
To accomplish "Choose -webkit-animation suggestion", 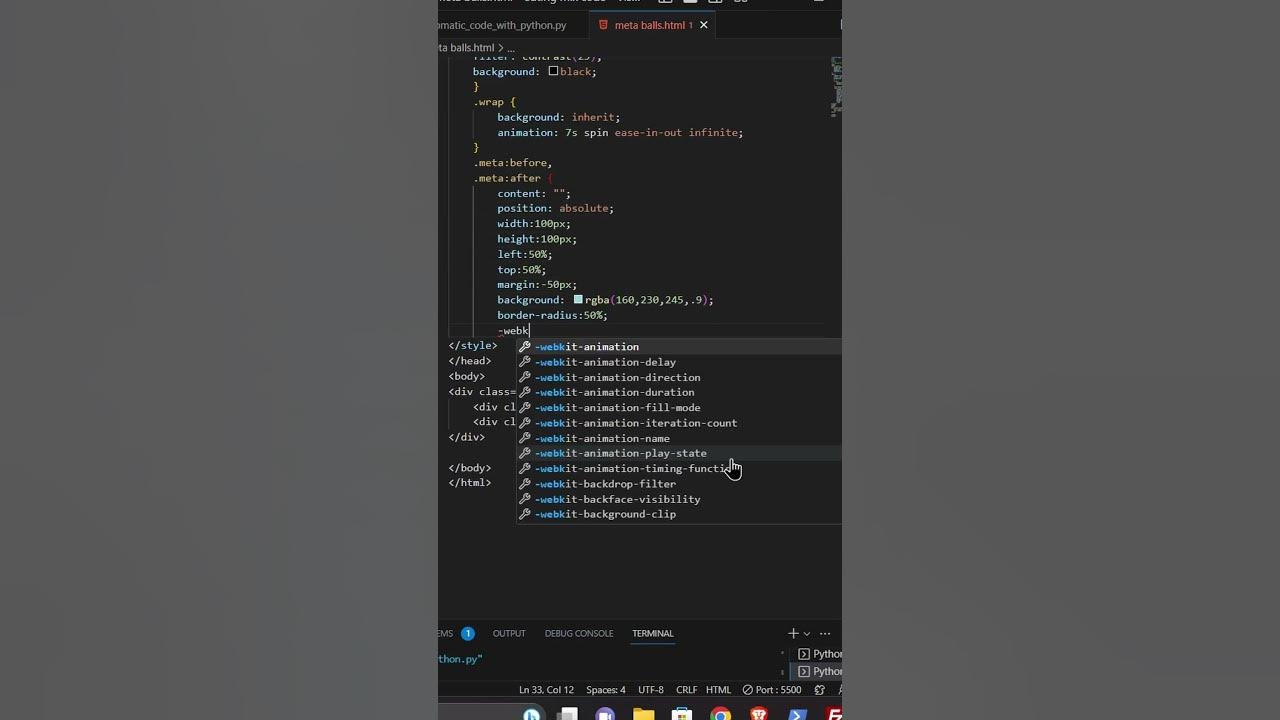I will click(x=679, y=347).
